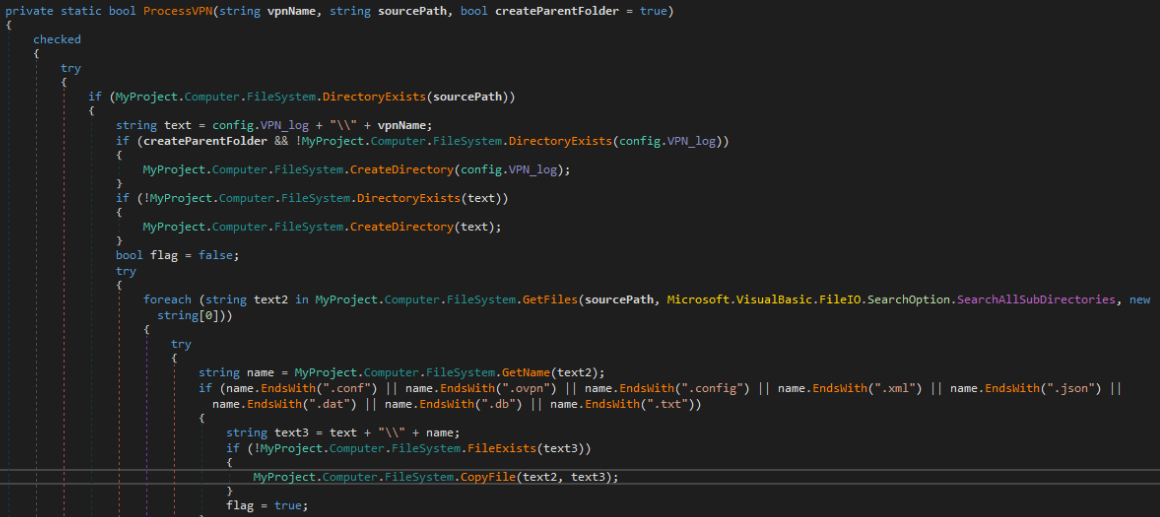Click 'flag = true;' statement

pyautogui.click(x=266, y=505)
